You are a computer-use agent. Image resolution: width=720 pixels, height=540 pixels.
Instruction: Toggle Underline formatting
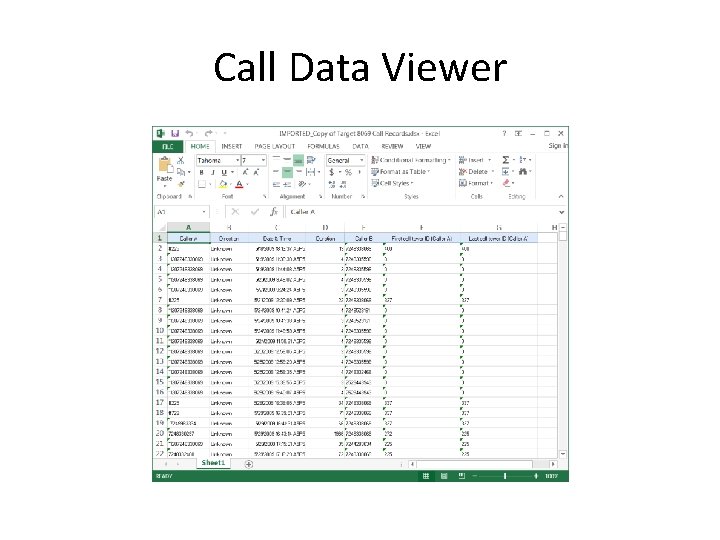pos(224,172)
